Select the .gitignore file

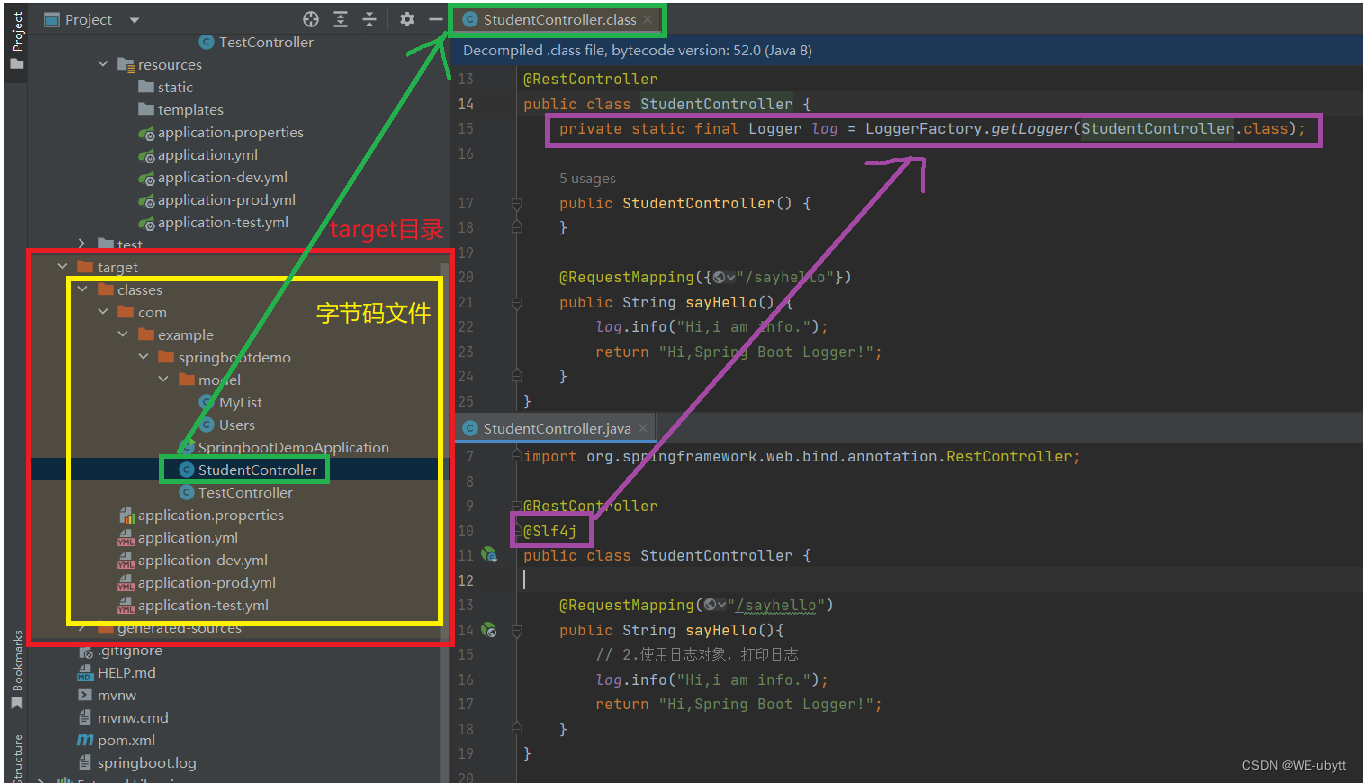pyautogui.click(x=120, y=650)
